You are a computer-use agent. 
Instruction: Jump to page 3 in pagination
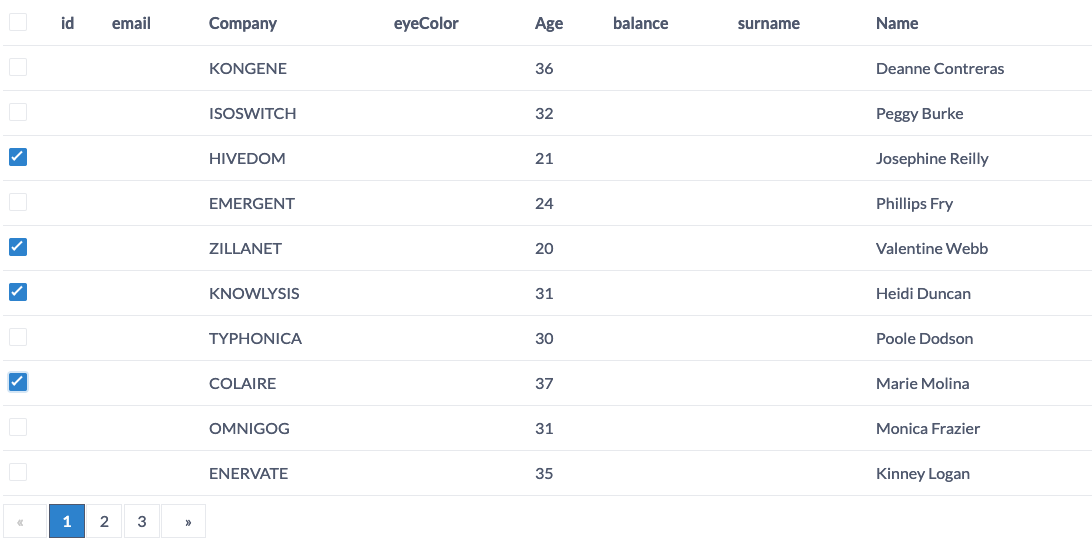(142, 521)
